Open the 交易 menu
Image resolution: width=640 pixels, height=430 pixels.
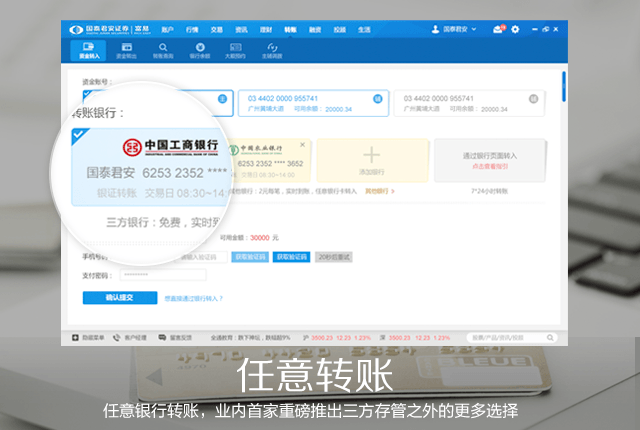216,29
